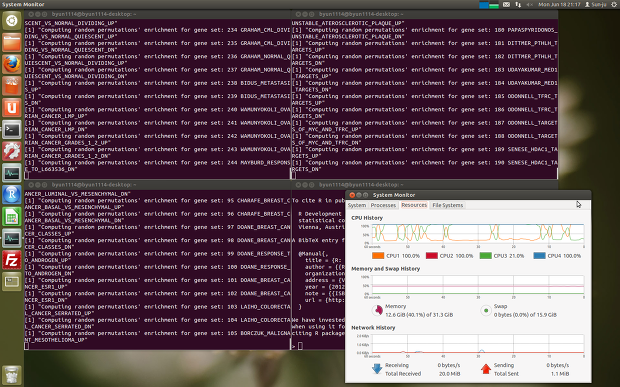620x387 pixels.
Task: Launch the R application icon
Action: (x=11, y=194)
